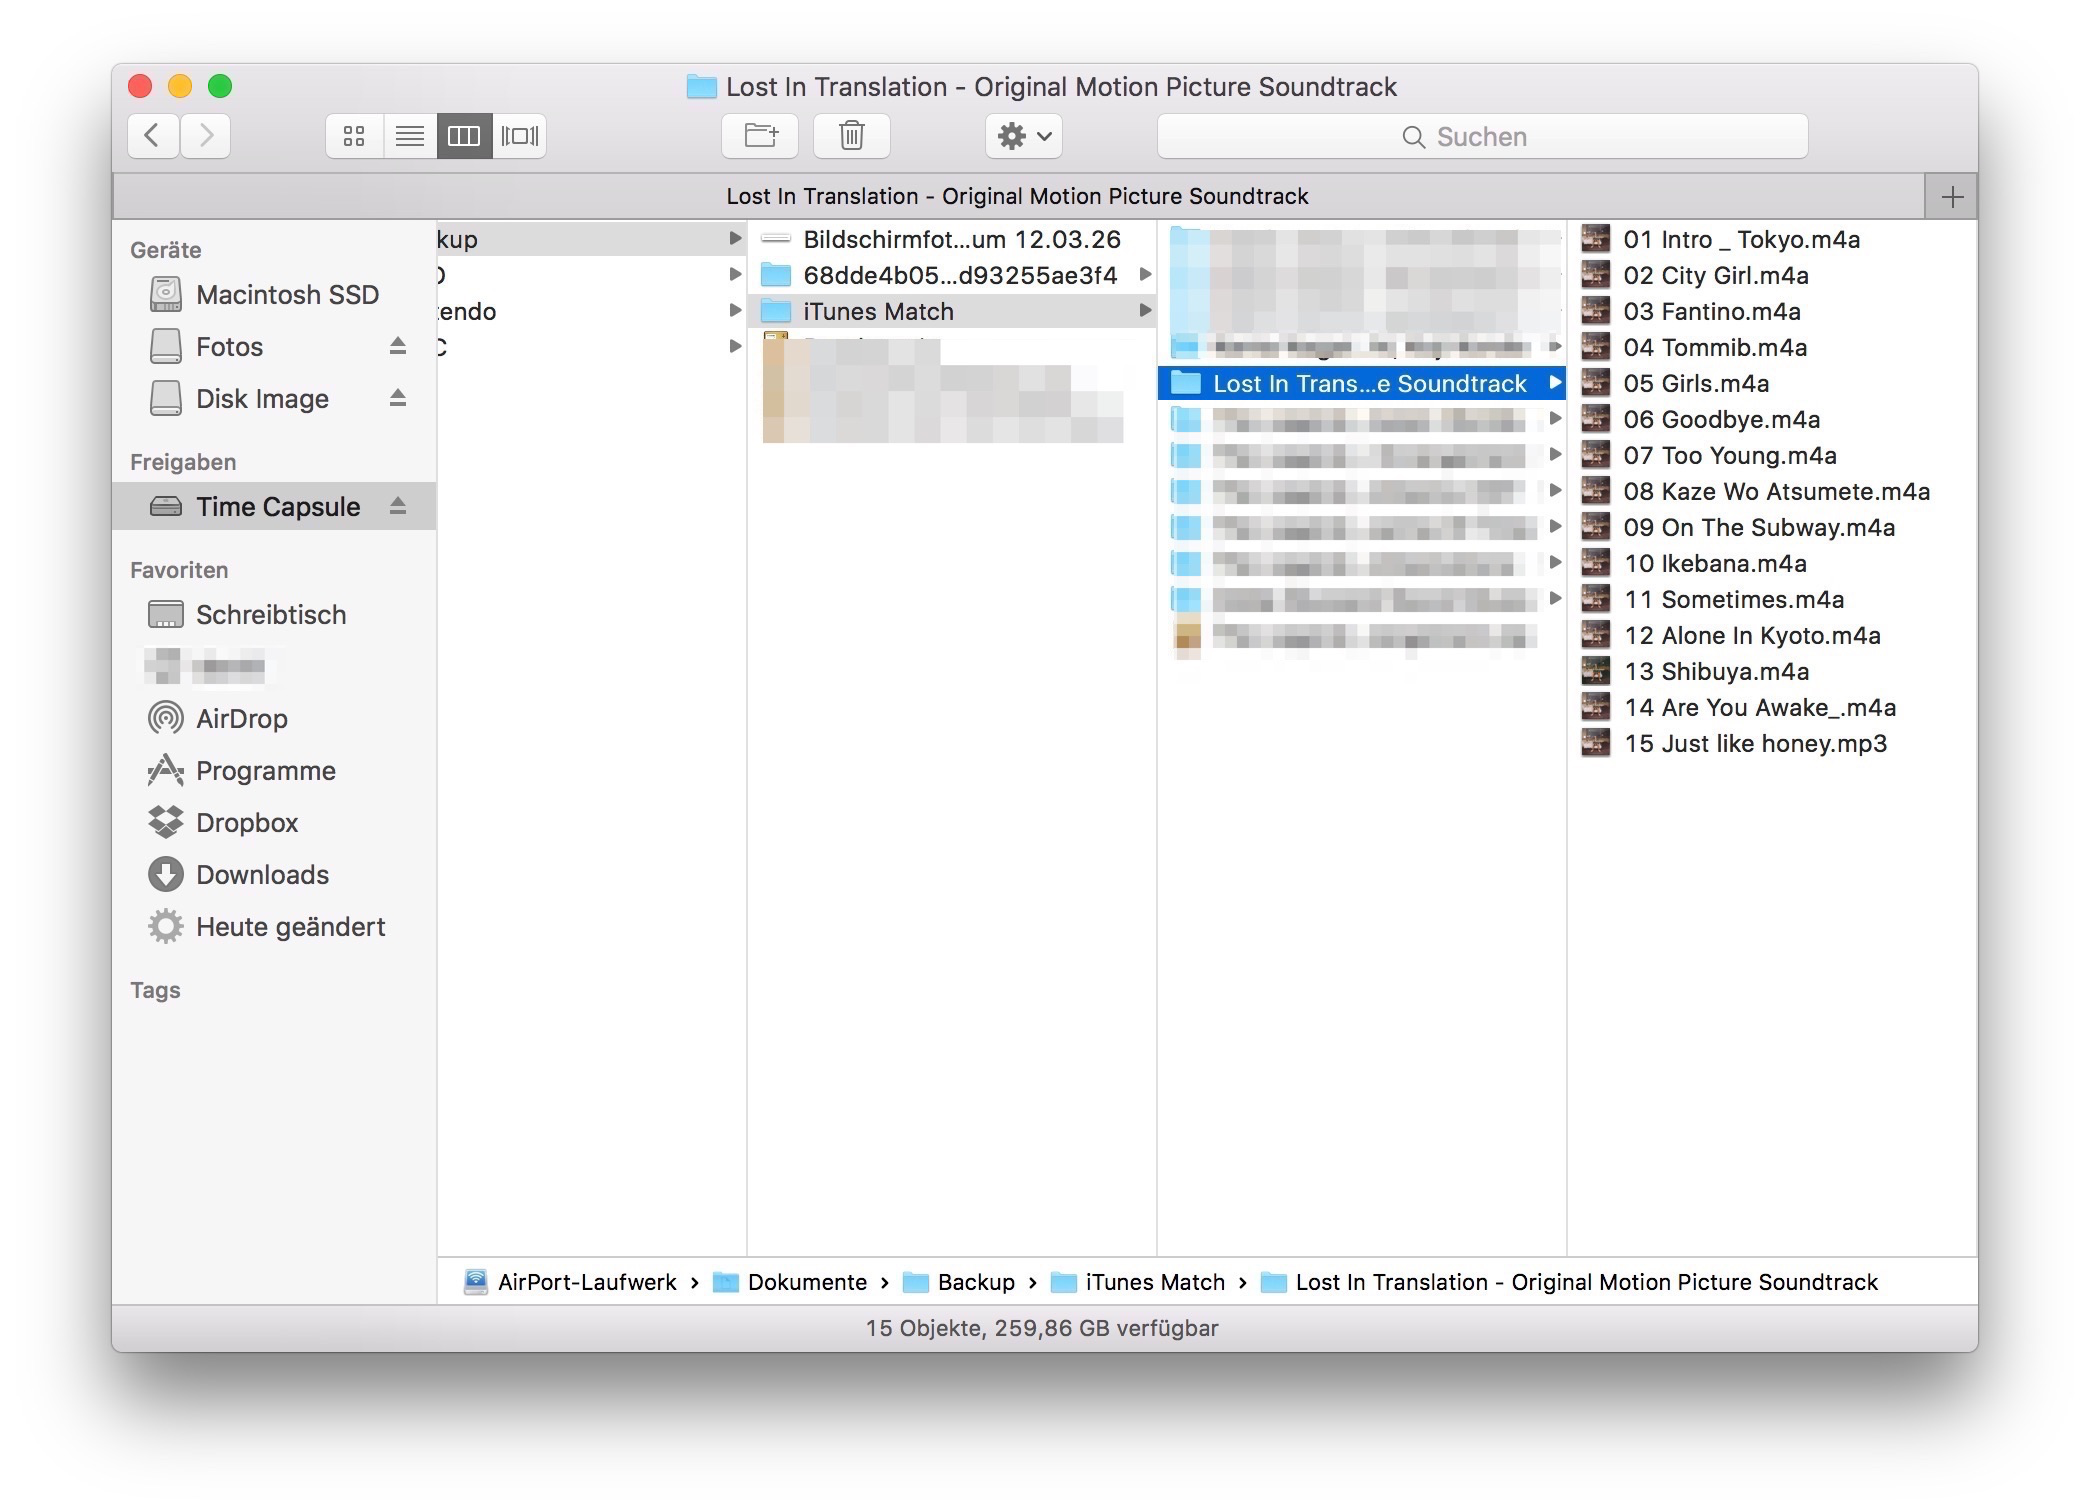2090x1512 pixels.
Task: Click the new folder toolbar icon
Action: (760, 136)
